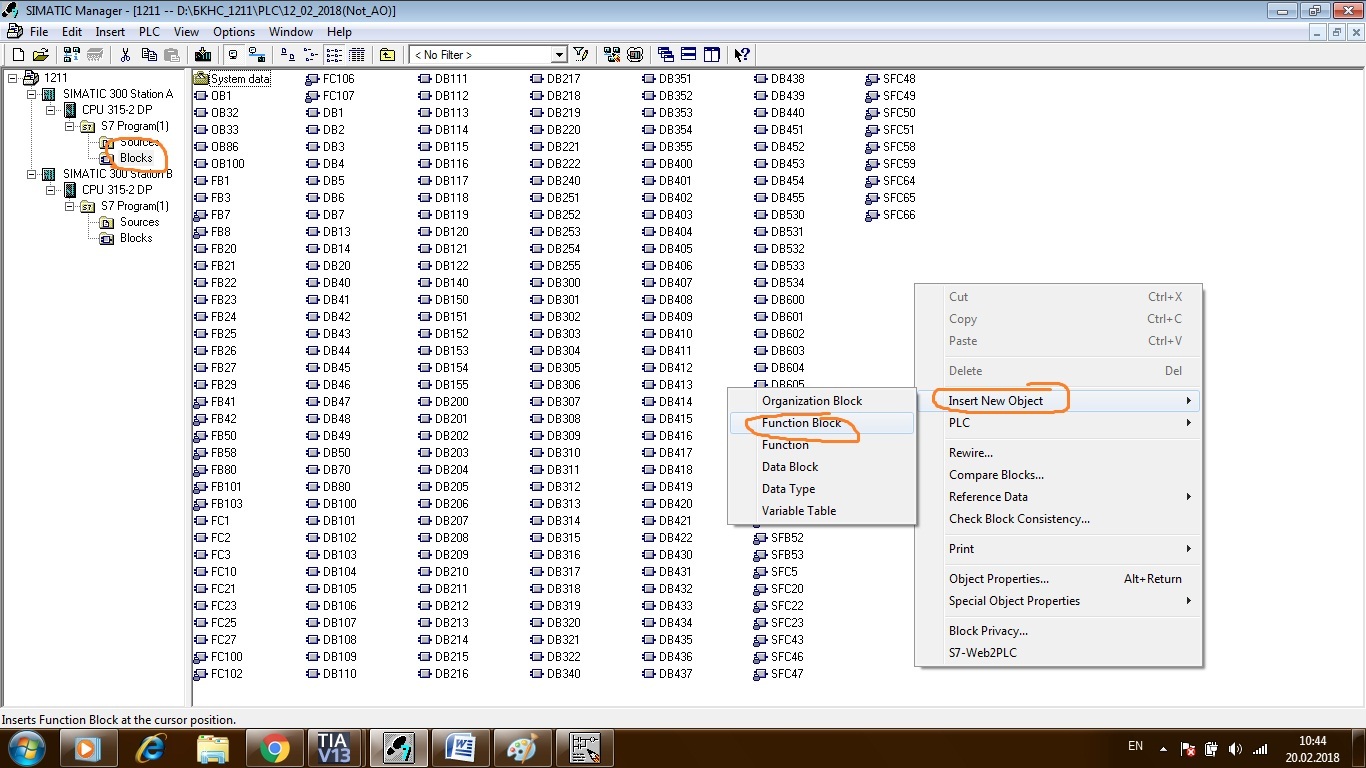Screen dimensions: 1366x768
Task: Click the Up One Level folder icon
Action: coord(387,55)
